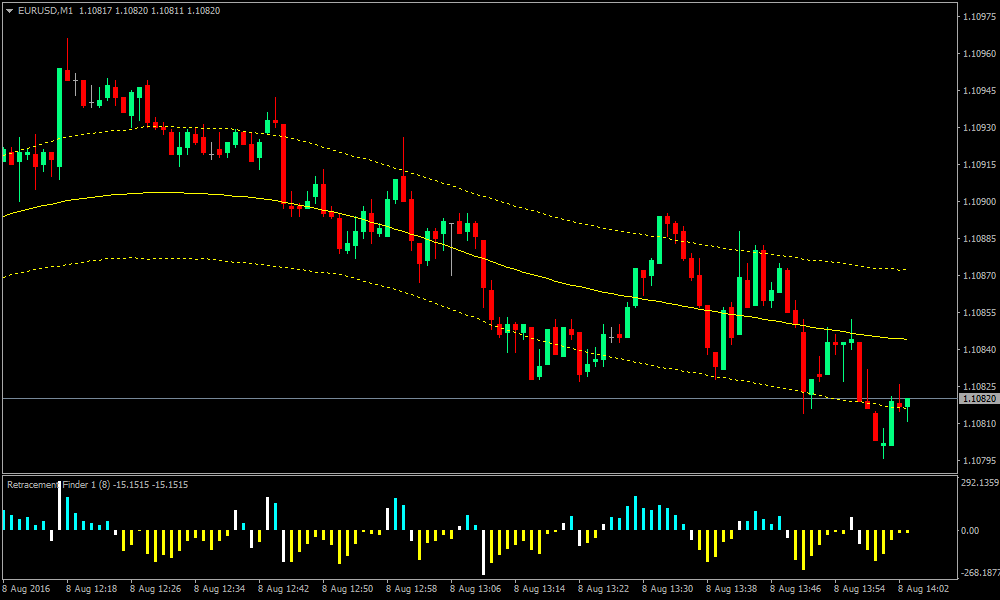1000x600 pixels.
Task: Click the 8 Aug 13:46 time label
Action: tap(795, 587)
